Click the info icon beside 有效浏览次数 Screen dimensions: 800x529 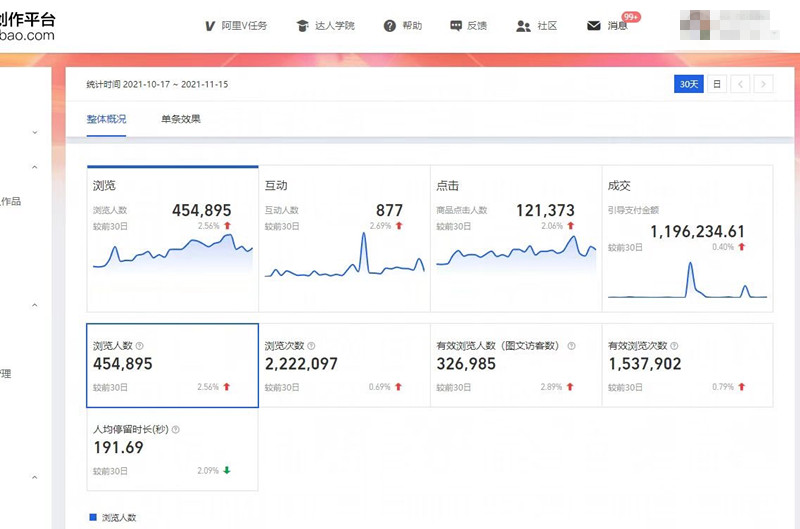[x=674, y=346]
